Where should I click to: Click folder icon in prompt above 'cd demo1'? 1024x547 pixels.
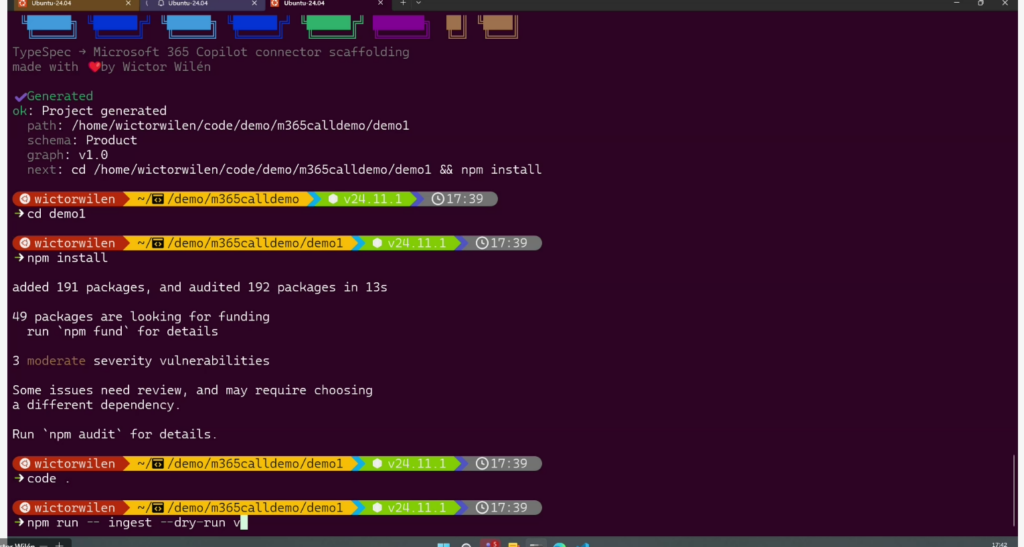pyautogui.click(x=158, y=199)
